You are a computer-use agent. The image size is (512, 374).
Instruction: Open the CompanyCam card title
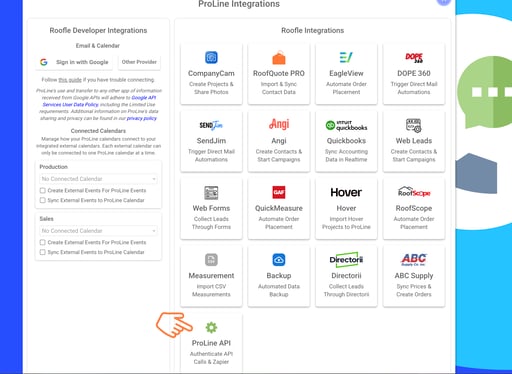(x=211, y=73)
